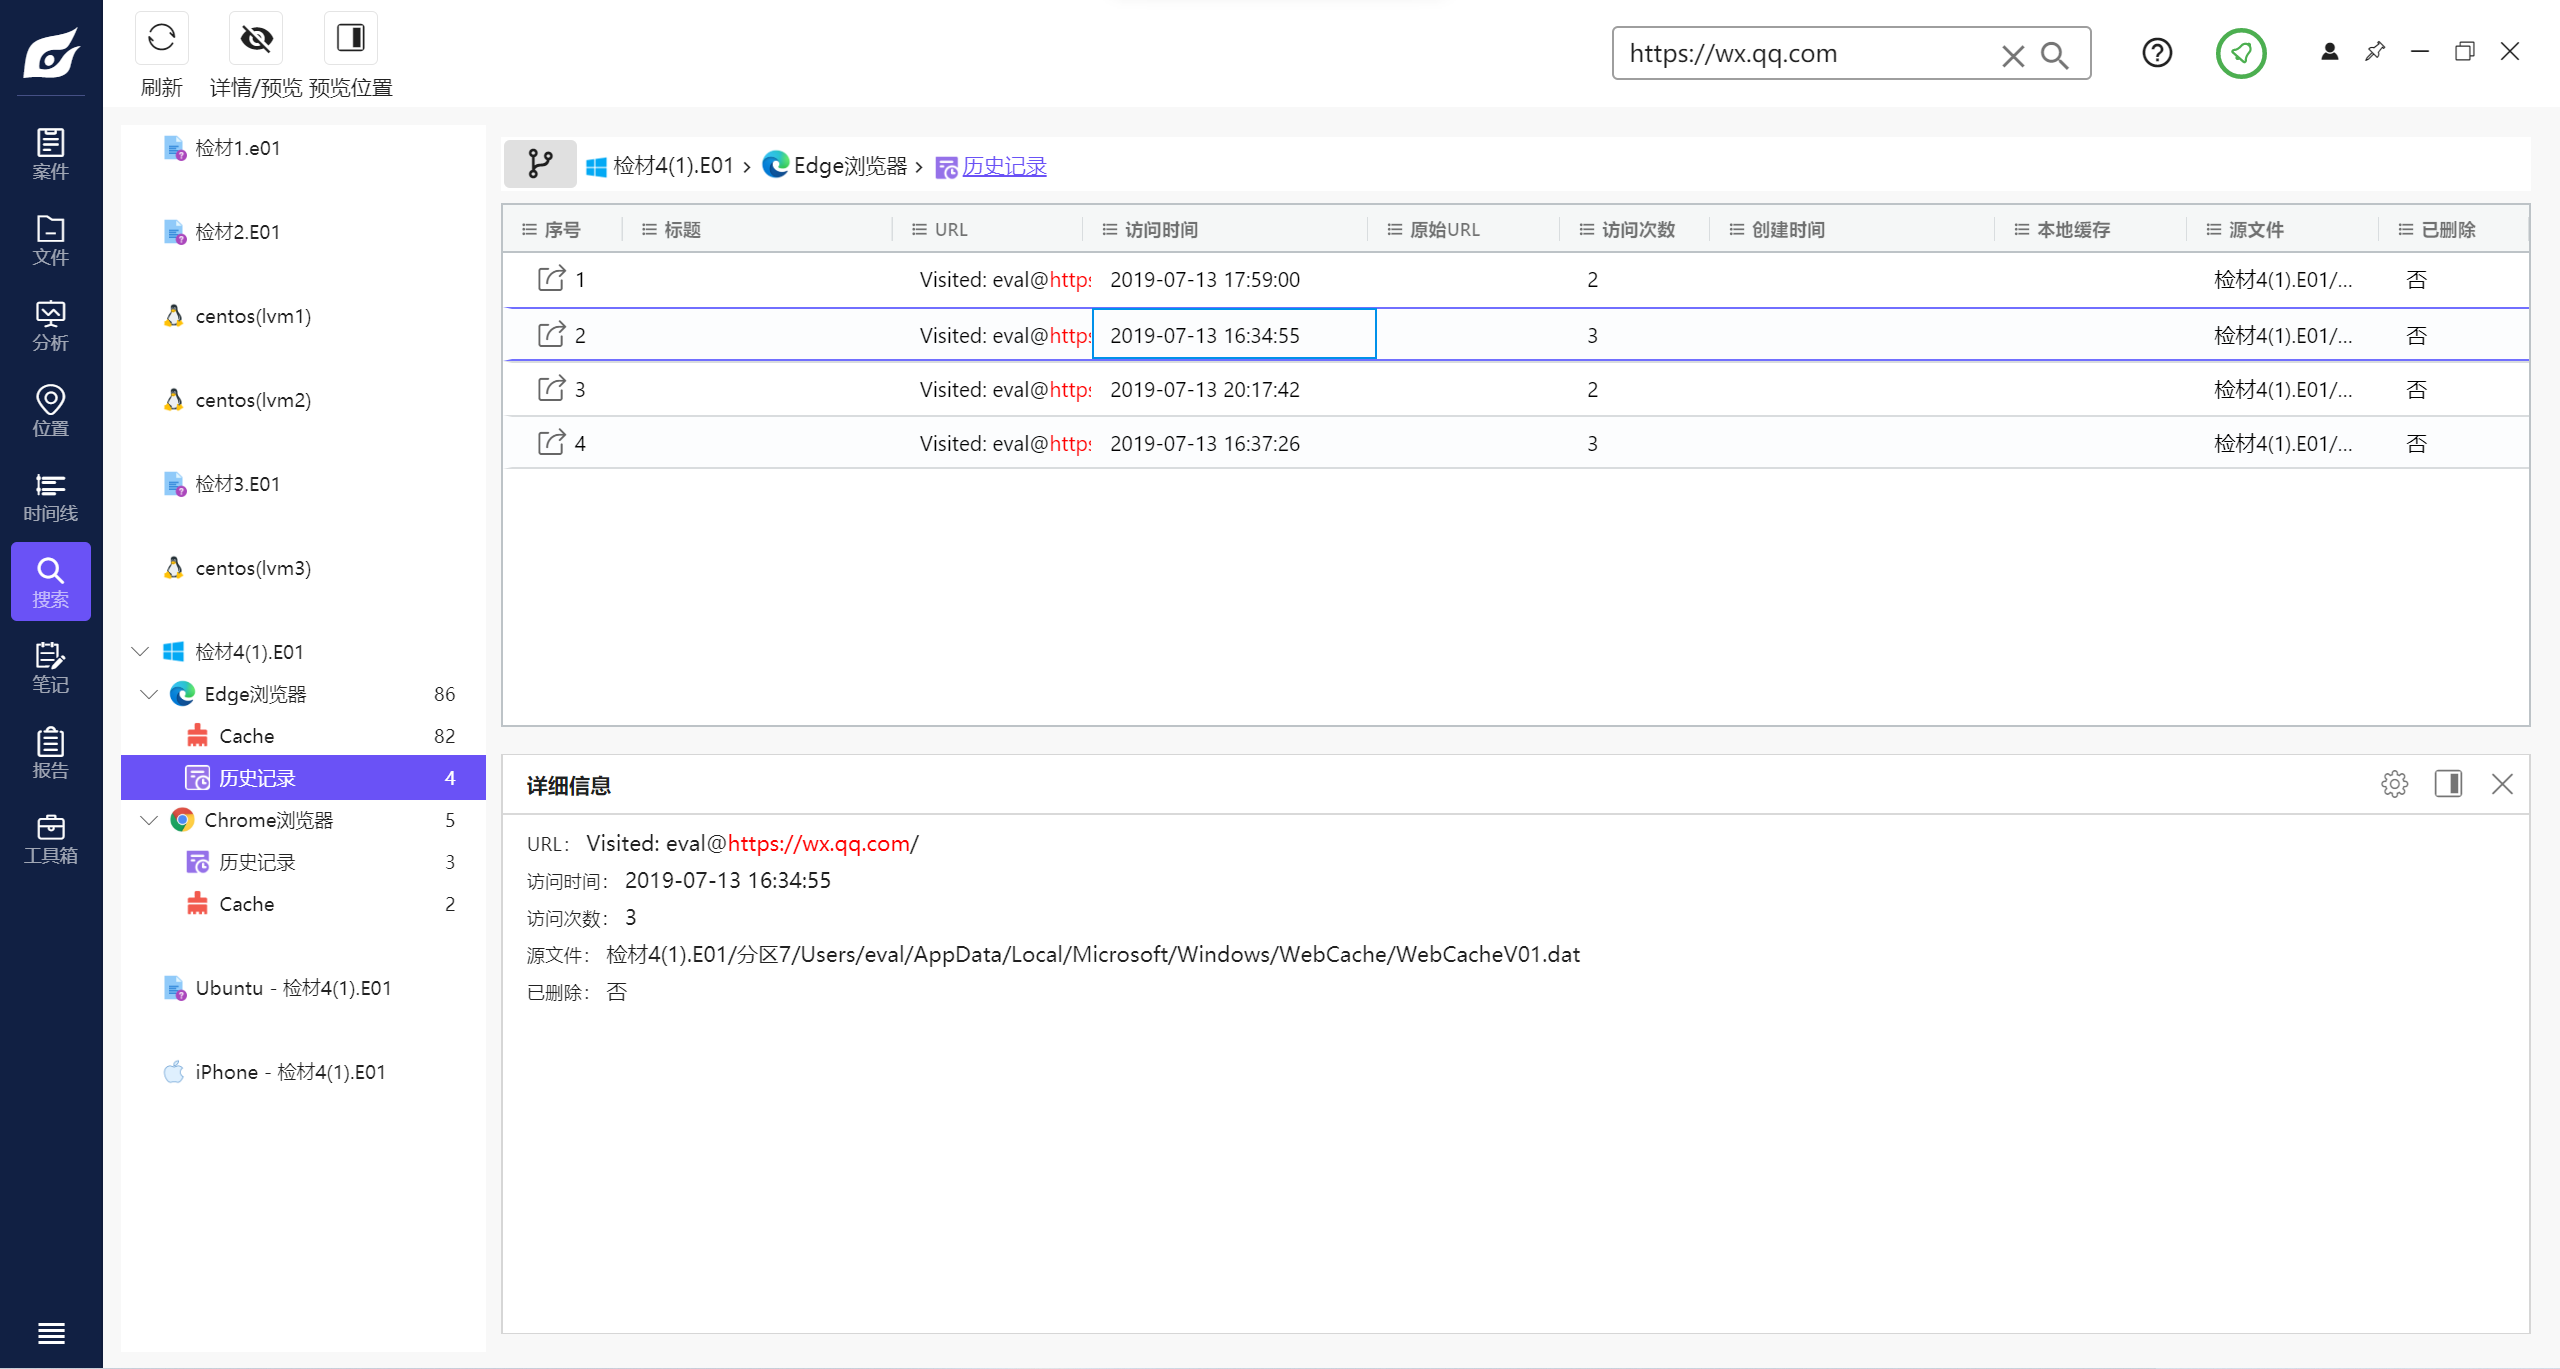Click the 预览位置 panel layout icon
Screen dimensions: 2560x1369
[351, 38]
